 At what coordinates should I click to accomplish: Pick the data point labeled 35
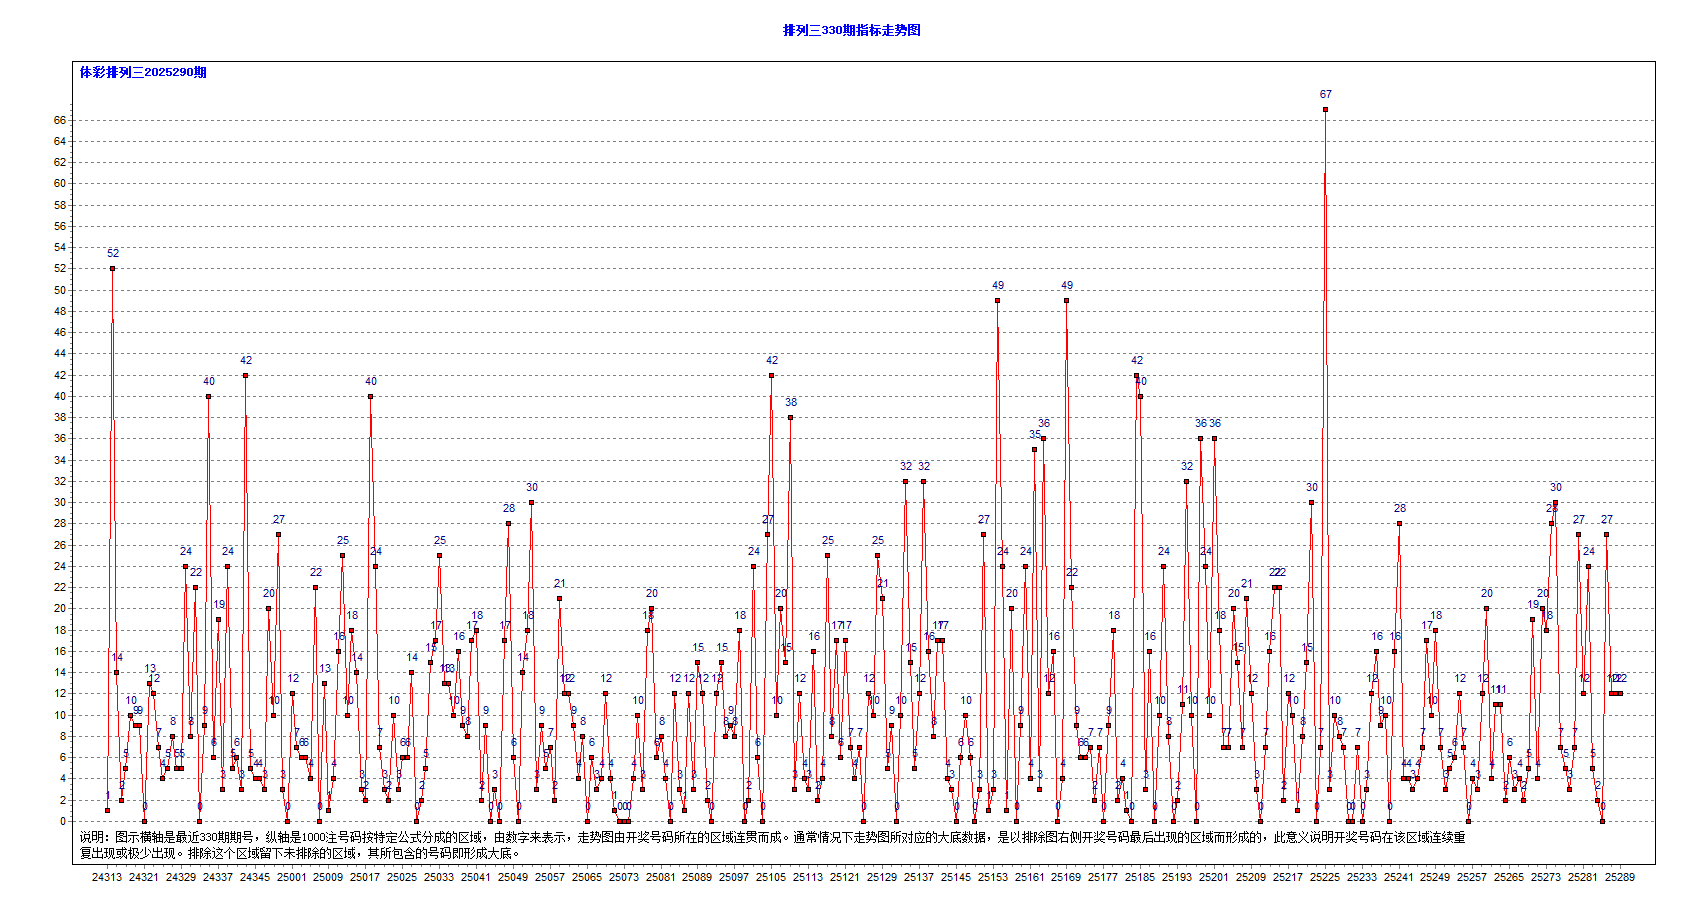pos(1035,449)
